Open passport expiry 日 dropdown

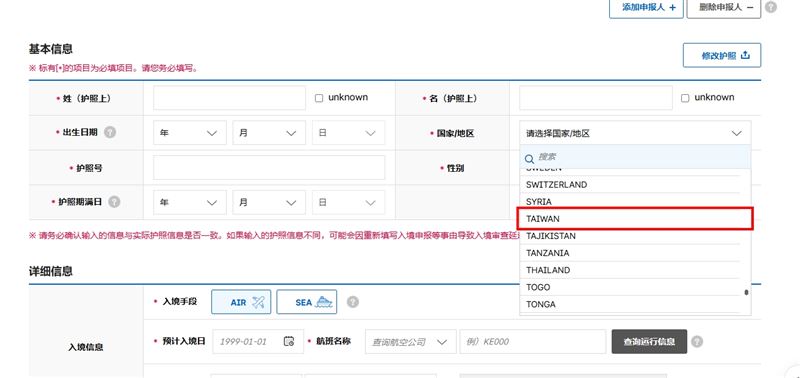click(x=348, y=203)
